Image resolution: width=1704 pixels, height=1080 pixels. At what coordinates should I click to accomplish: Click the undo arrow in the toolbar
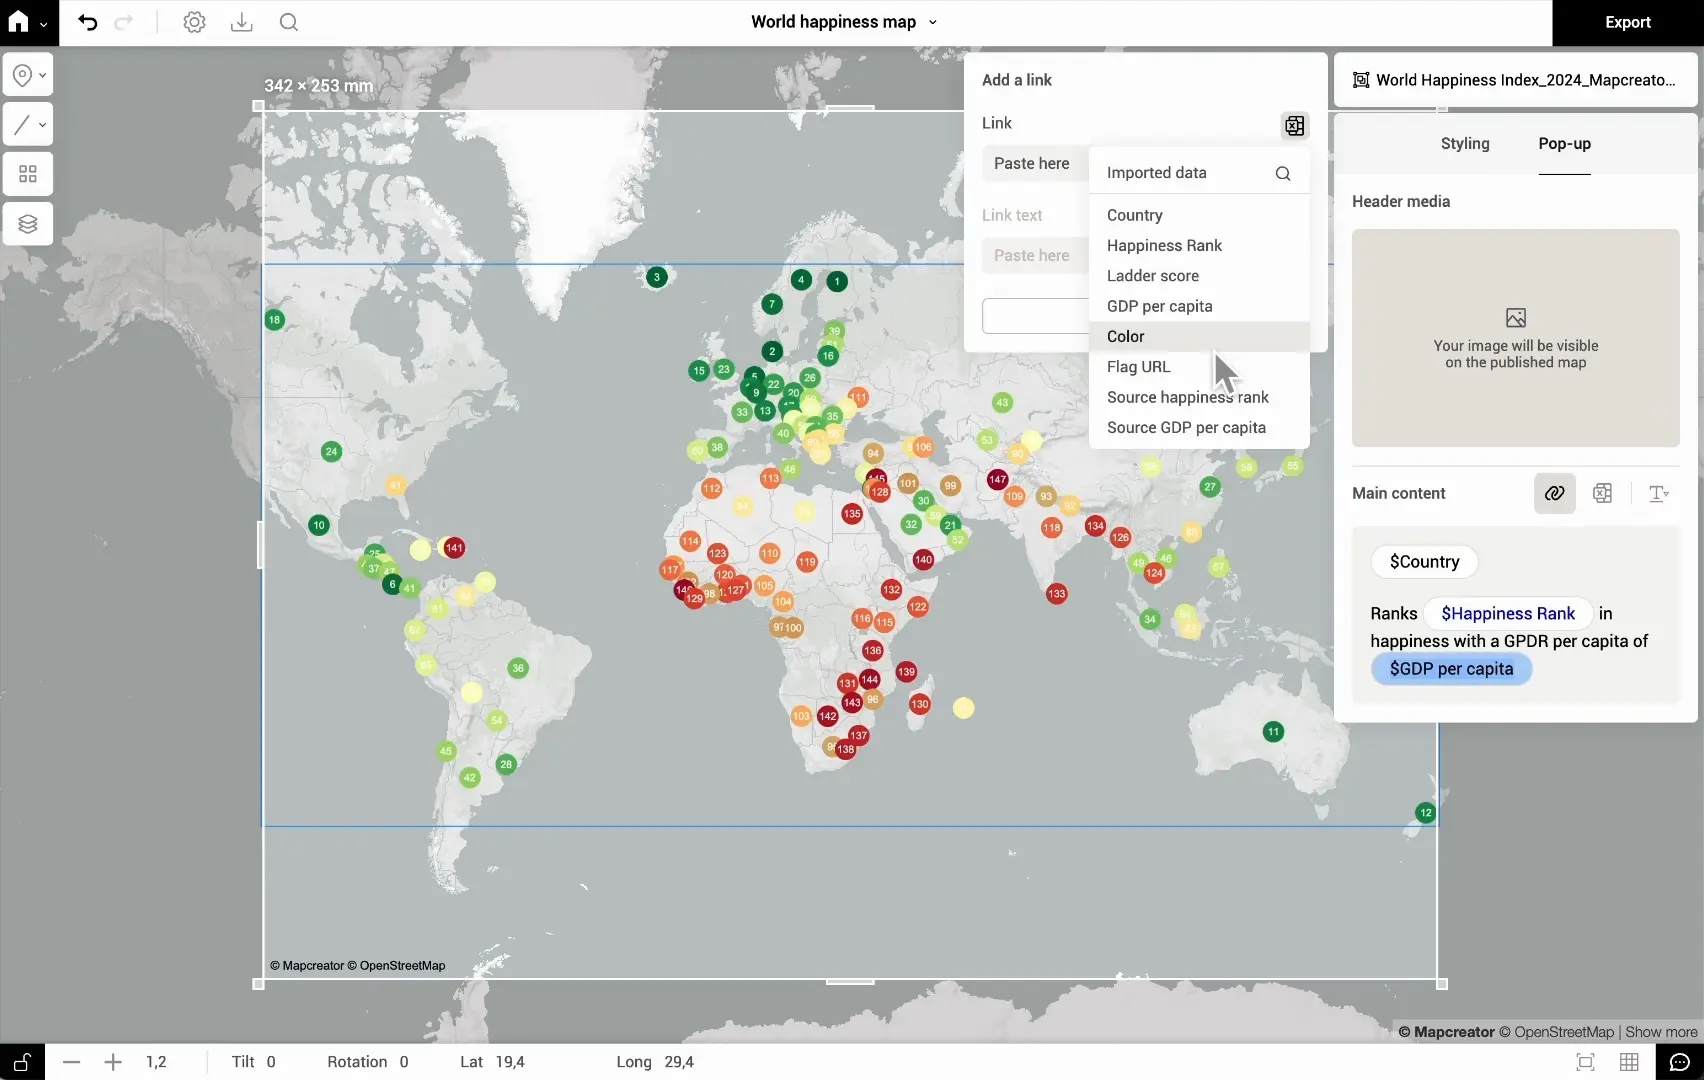[x=88, y=22]
